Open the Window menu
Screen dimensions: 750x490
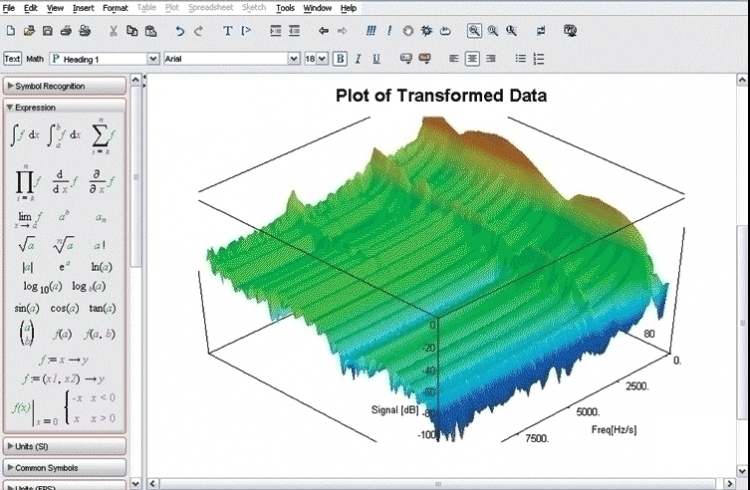pos(317,8)
